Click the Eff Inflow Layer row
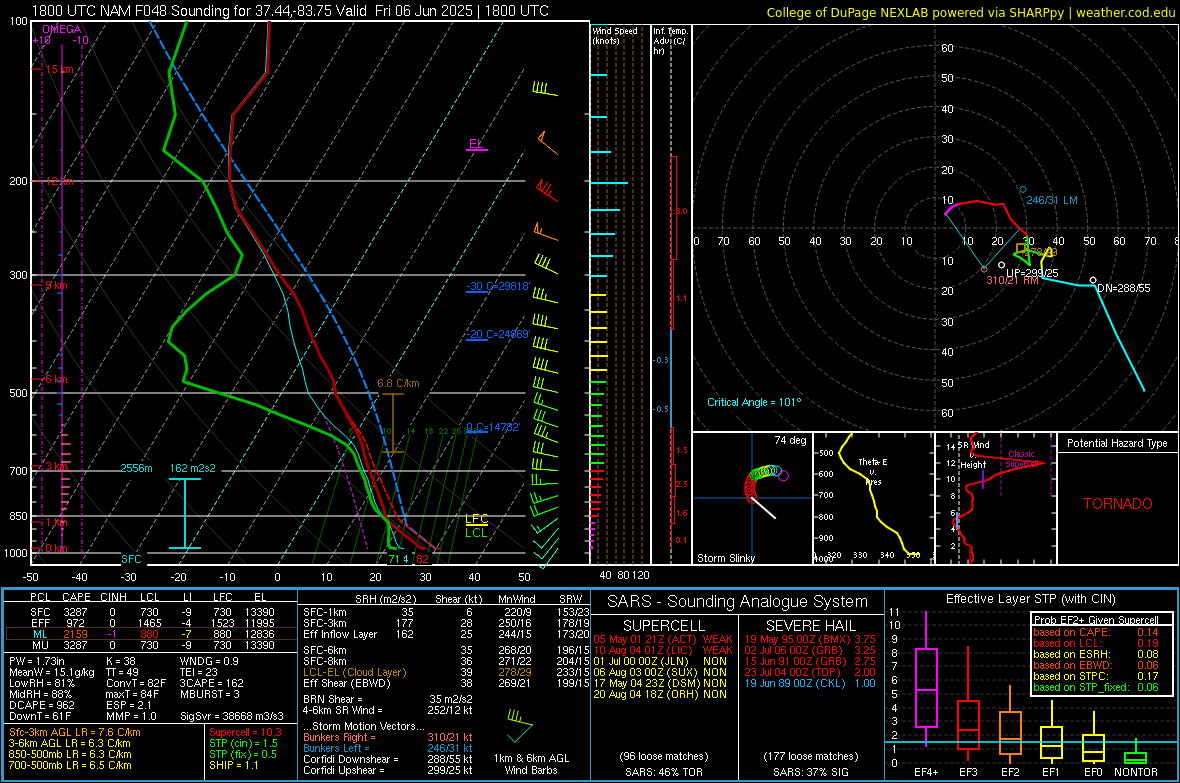 (447, 634)
